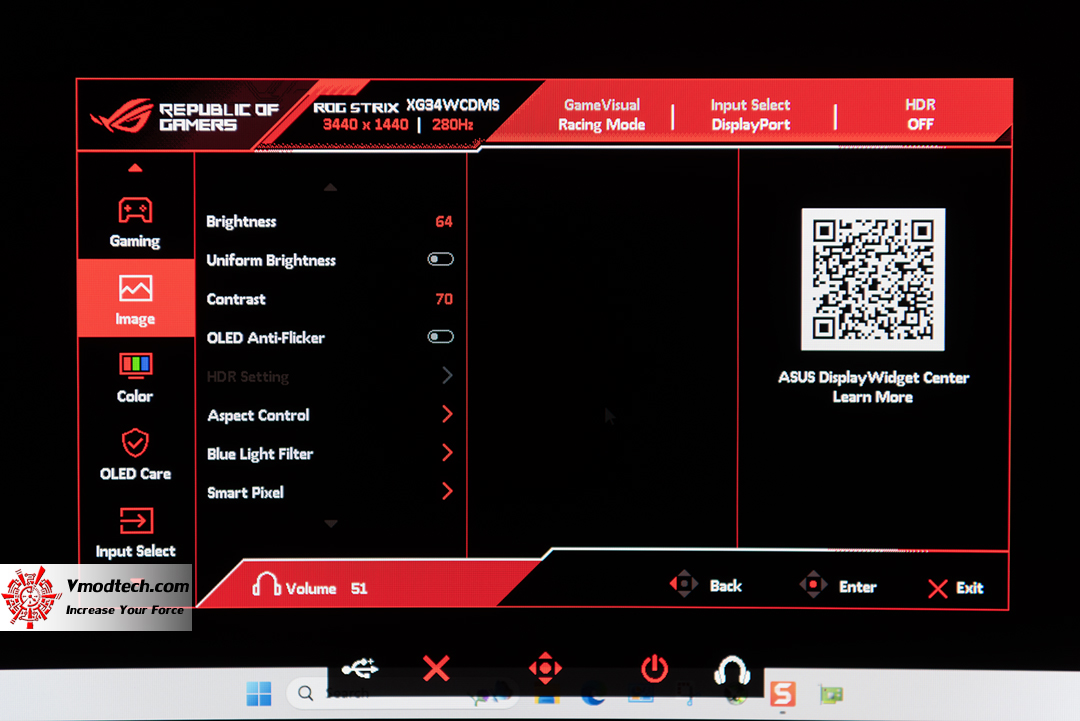Screen dimensions: 1080x721
Task: Toggle the Uniform Brightness switch
Action: [x=440, y=260]
